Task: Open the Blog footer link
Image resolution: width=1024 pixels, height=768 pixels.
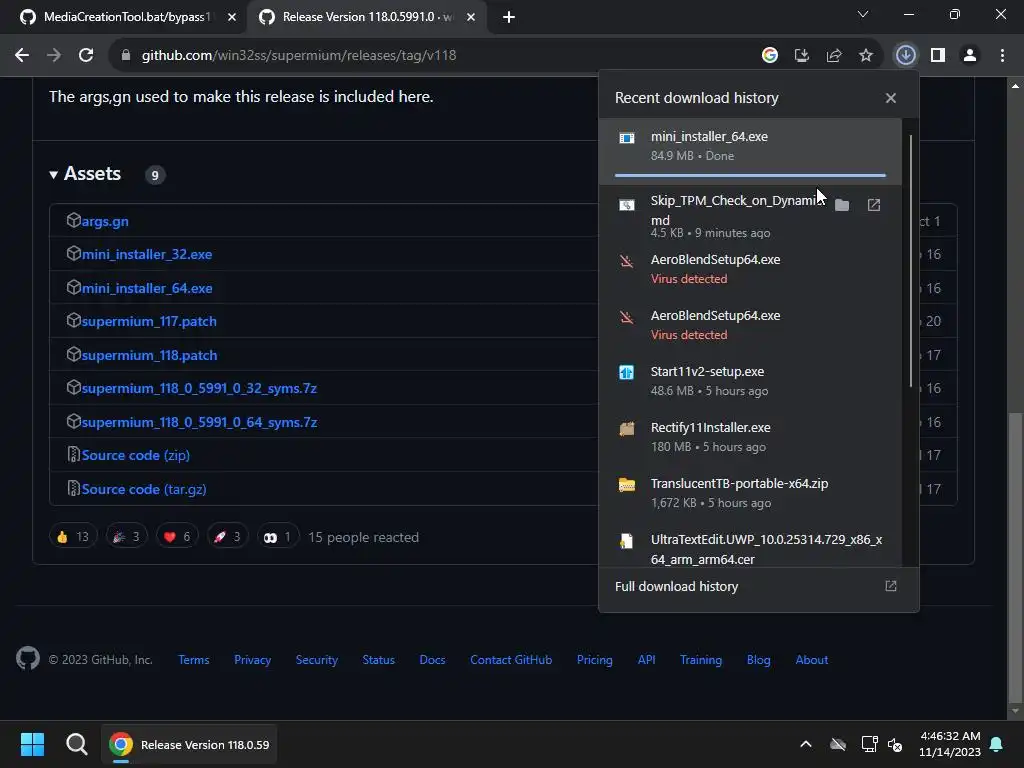Action: pyautogui.click(x=758, y=660)
